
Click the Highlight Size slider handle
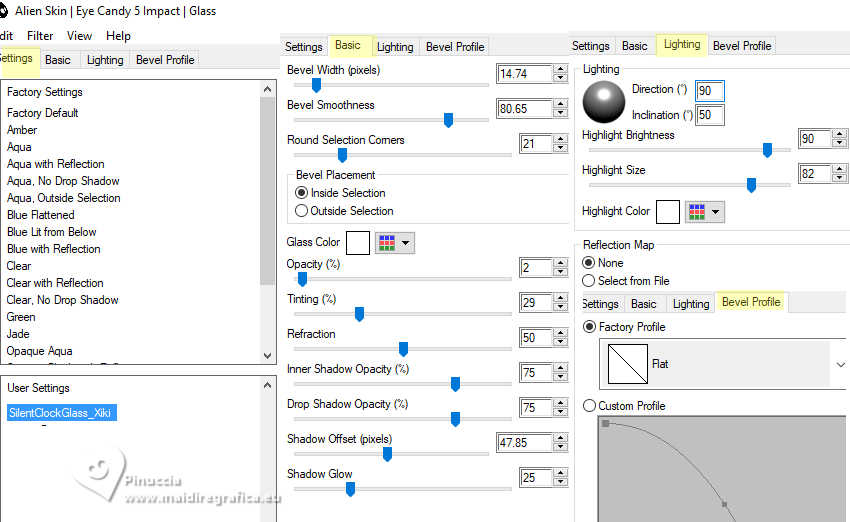click(x=751, y=185)
